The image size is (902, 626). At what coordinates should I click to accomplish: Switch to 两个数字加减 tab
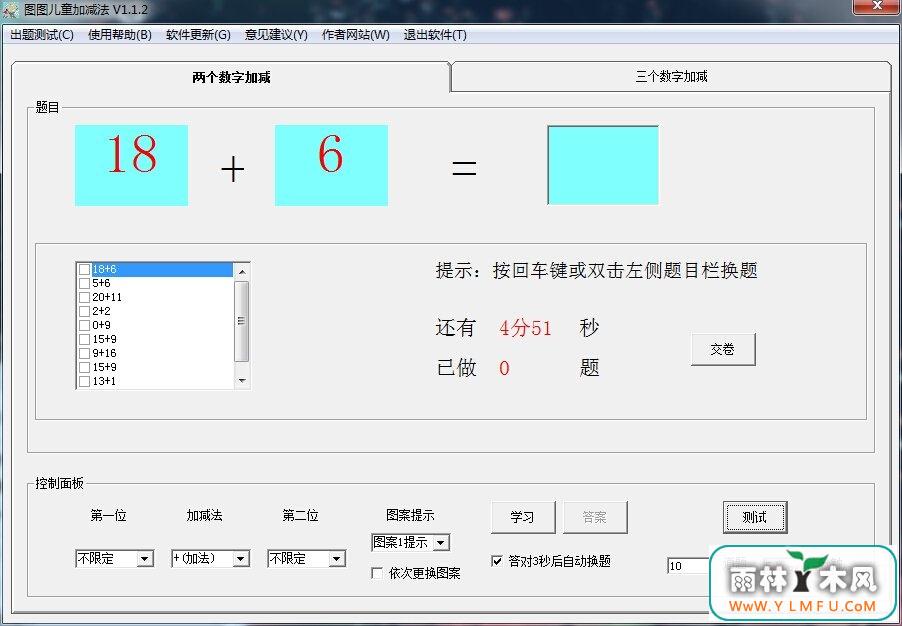point(231,77)
